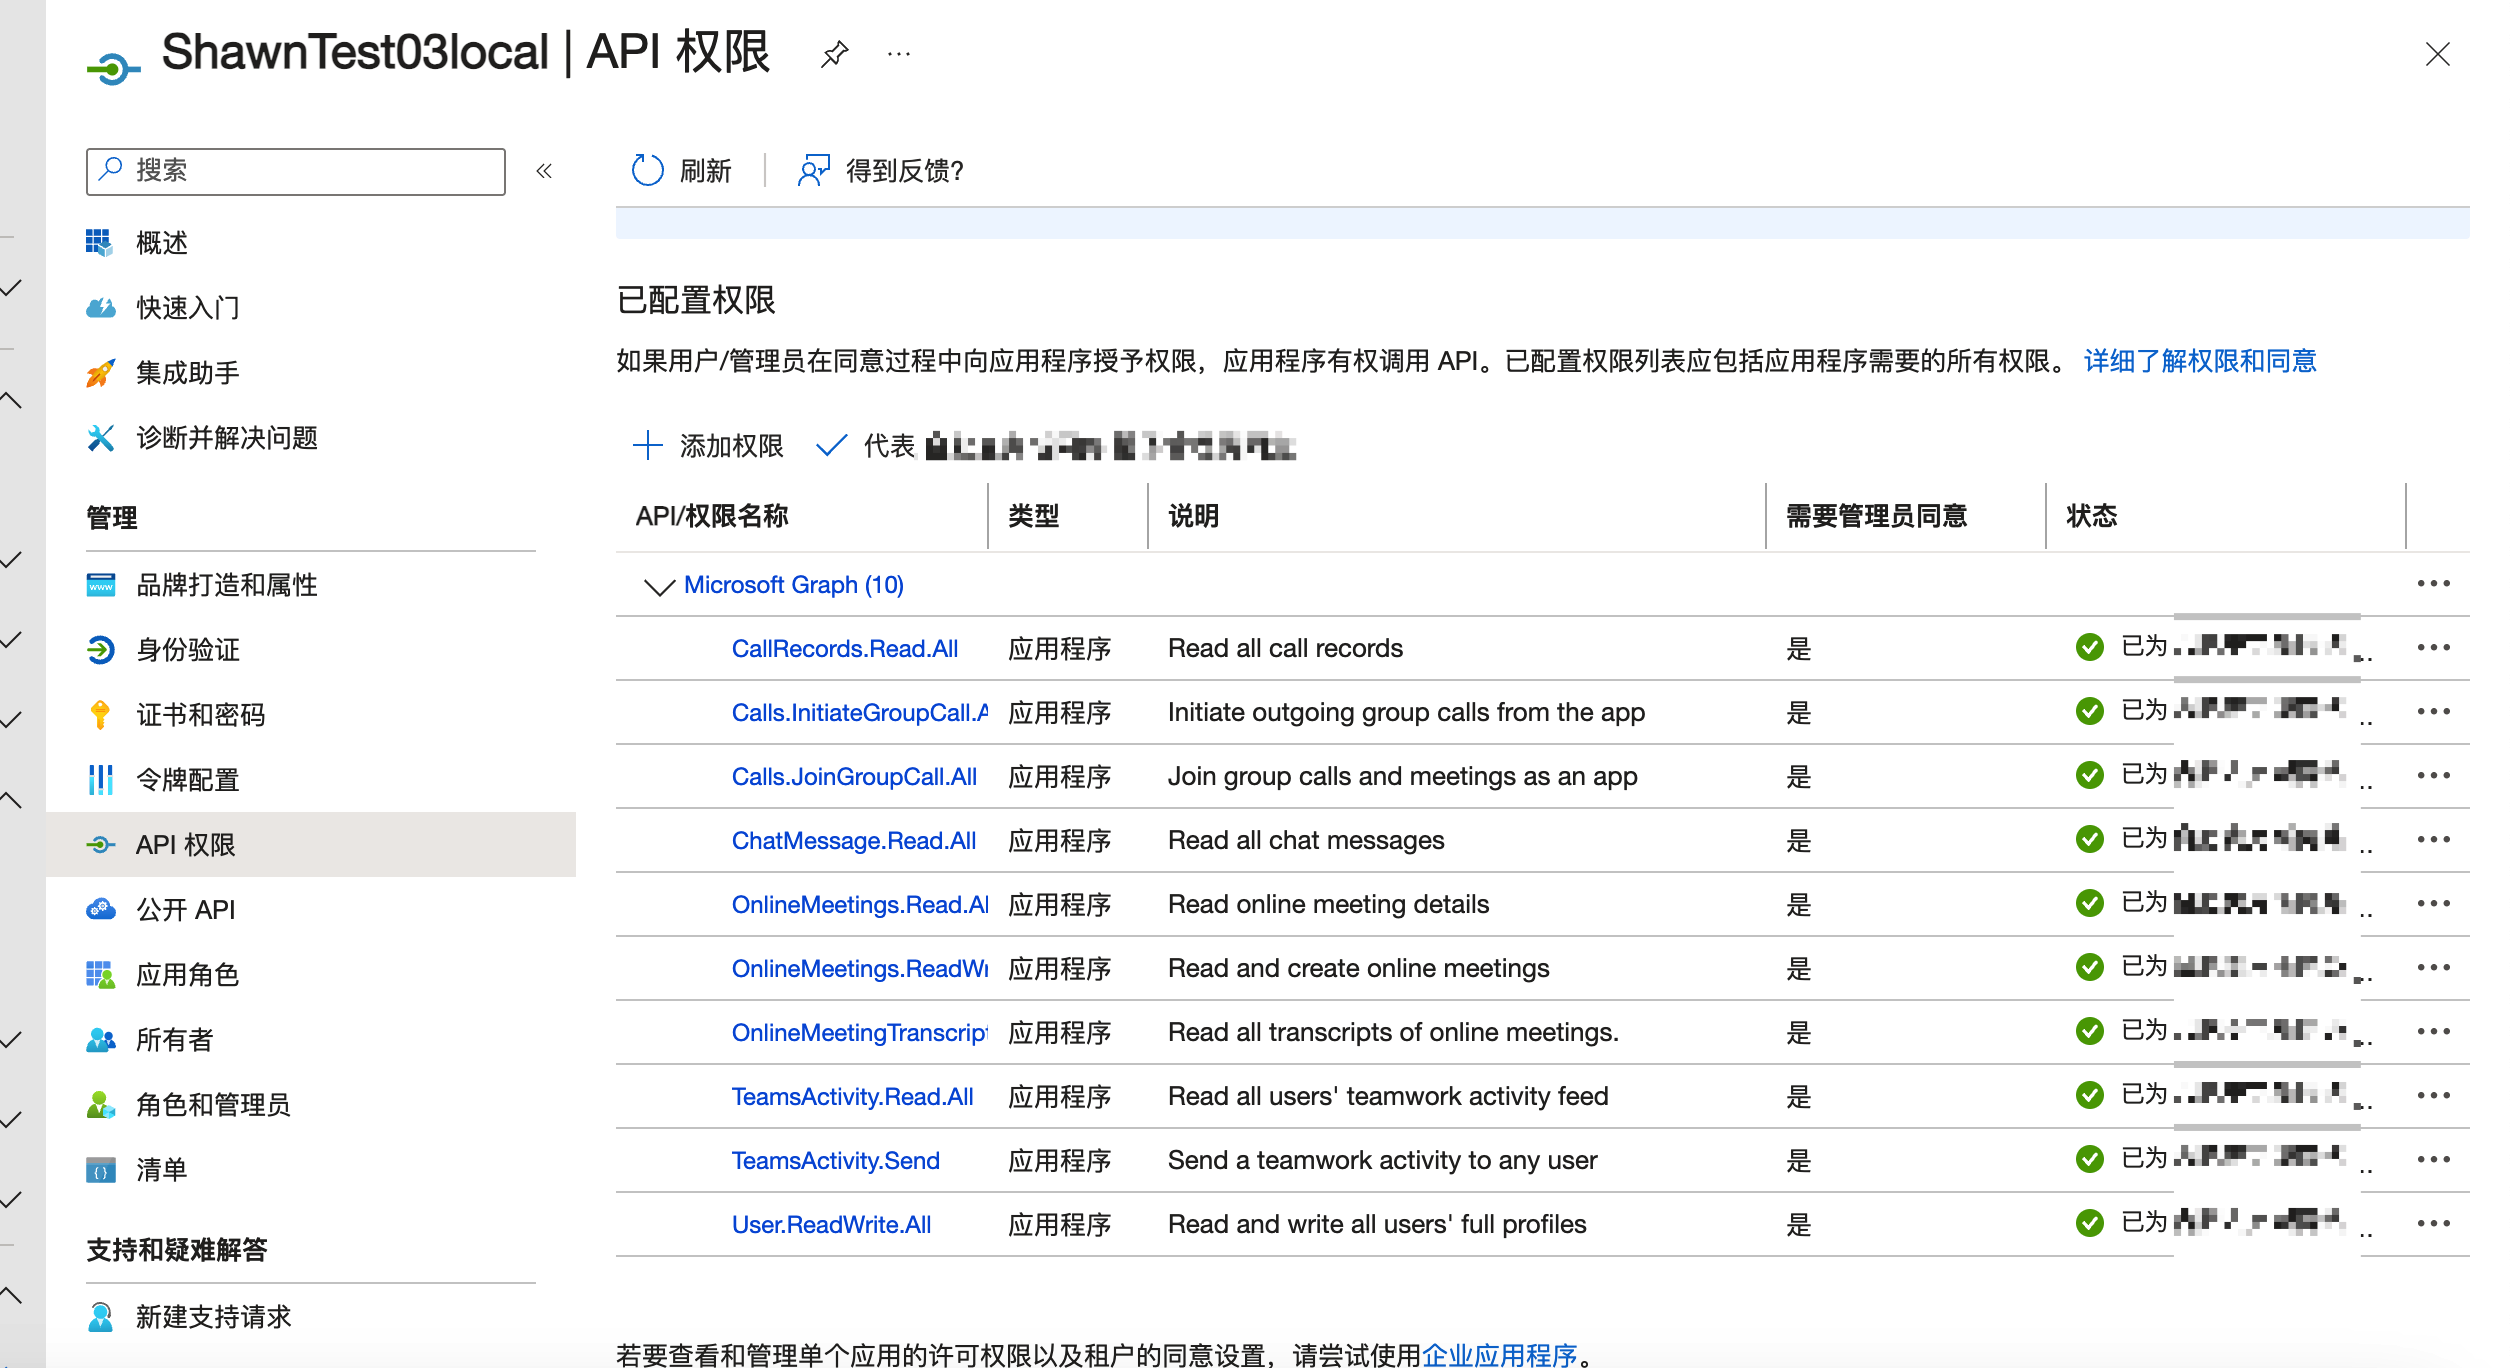
Task: Open the 详细了解权限和同意 link
Action: 2199,361
